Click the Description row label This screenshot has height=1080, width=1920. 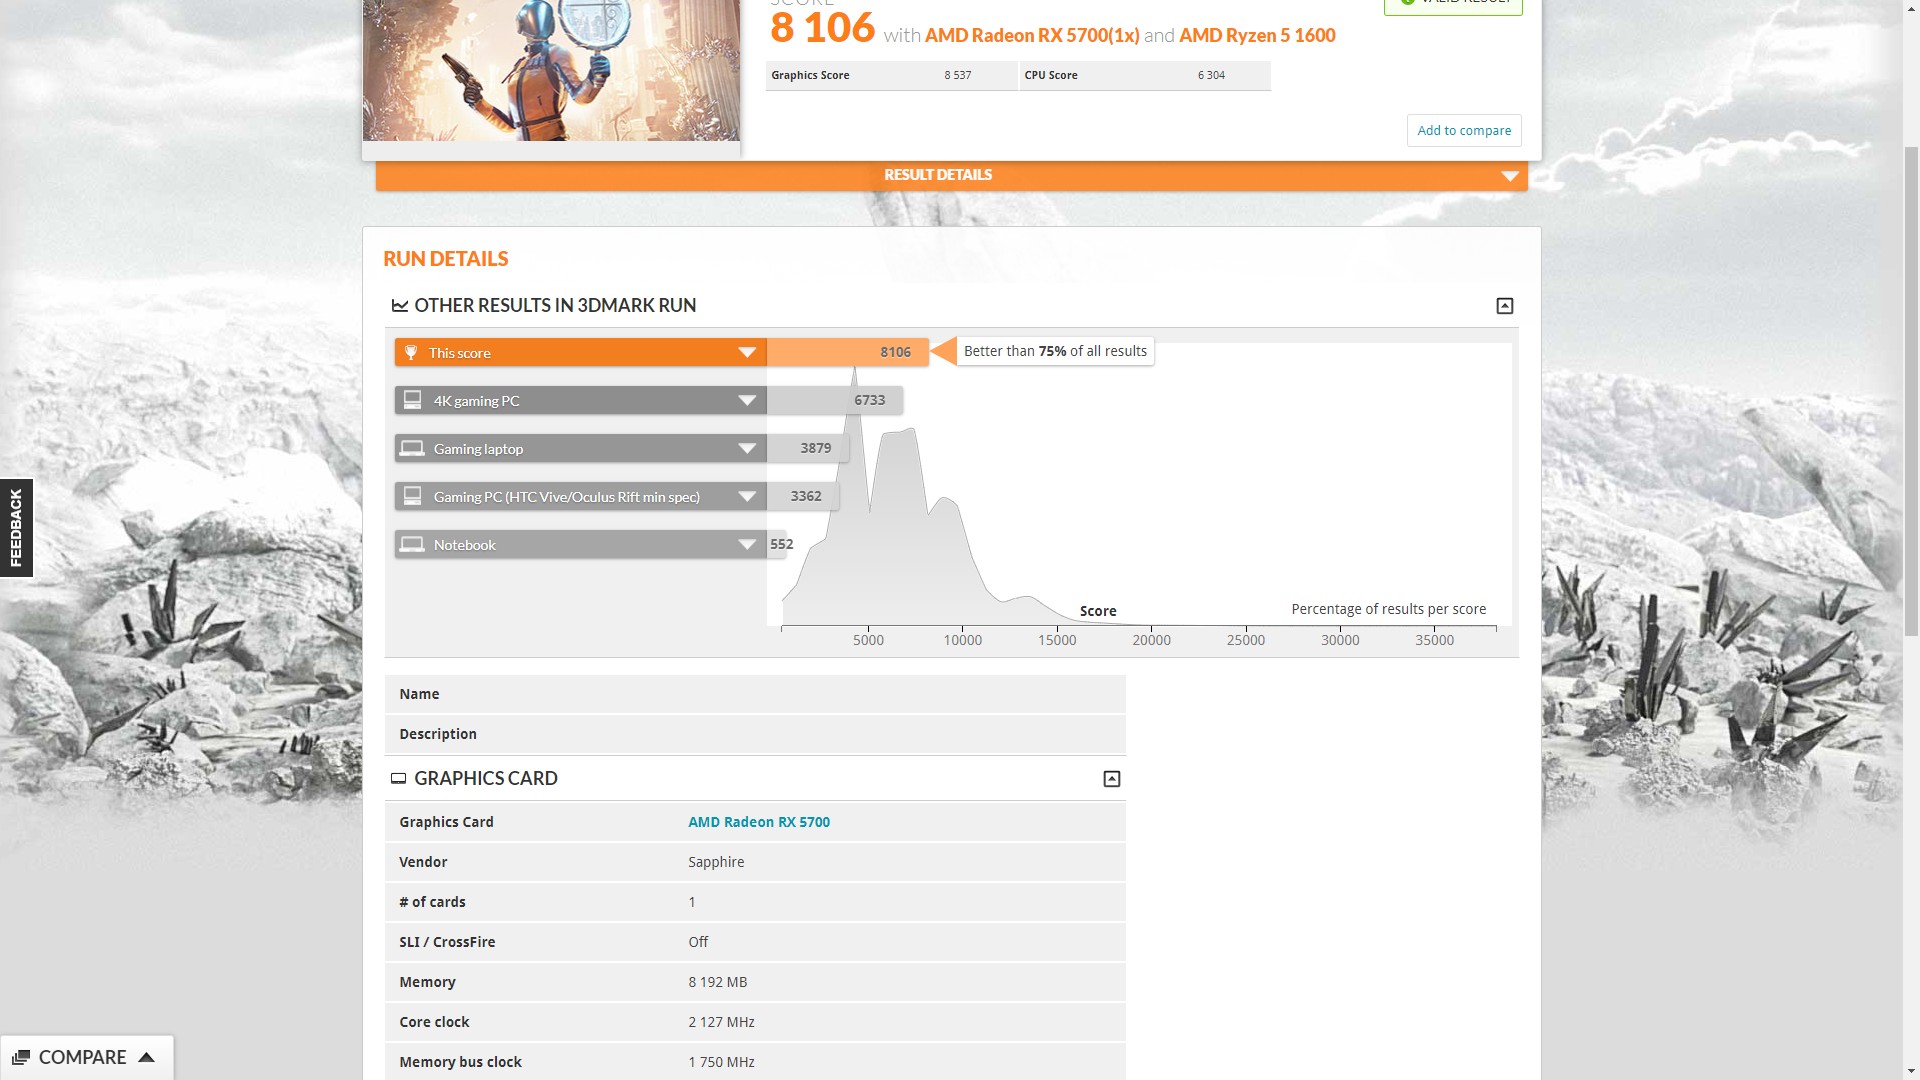[438, 734]
